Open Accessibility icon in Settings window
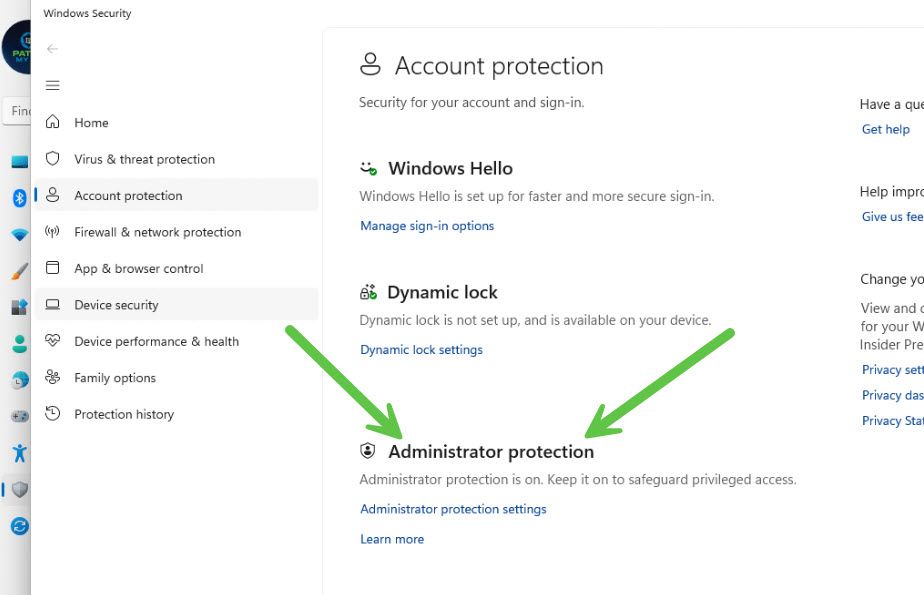 coord(19,453)
